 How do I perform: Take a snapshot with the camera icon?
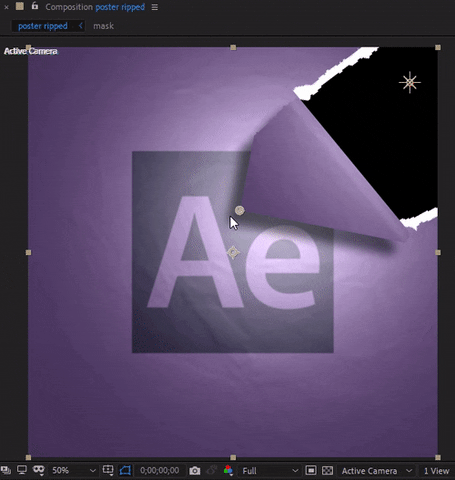click(x=195, y=471)
